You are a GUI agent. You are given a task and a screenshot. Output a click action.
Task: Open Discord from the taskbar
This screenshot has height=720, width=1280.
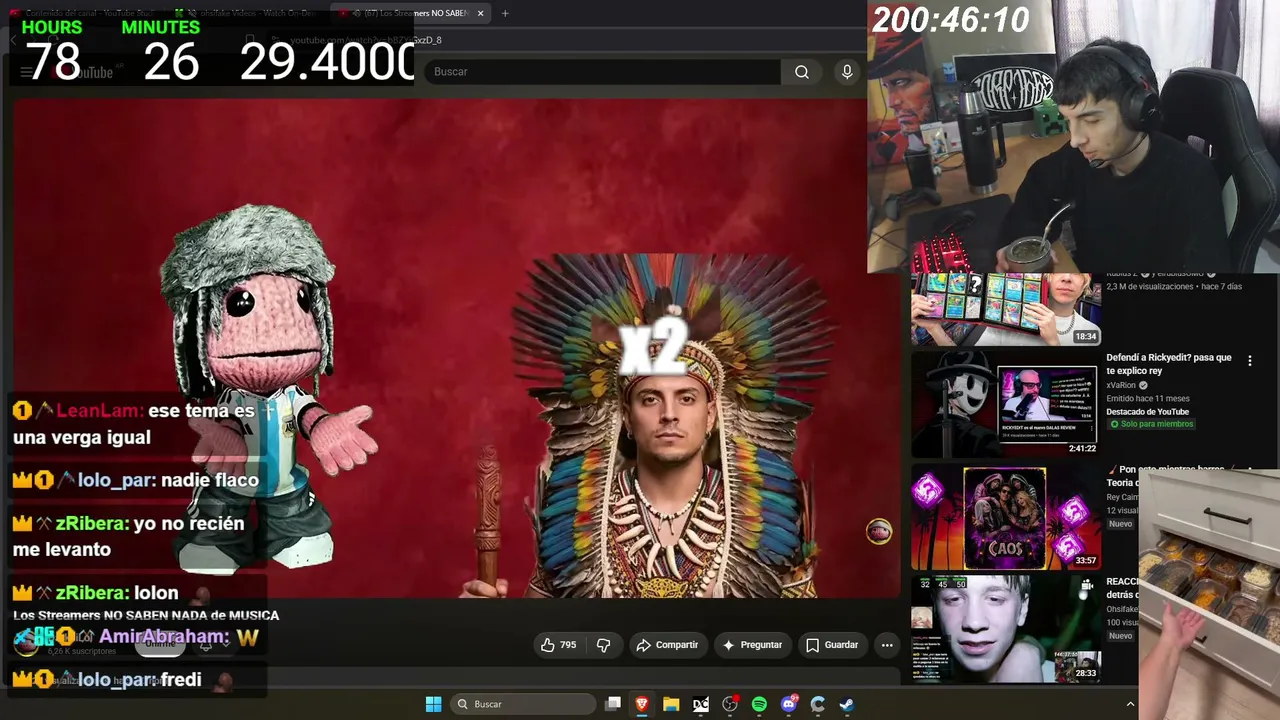coord(789,704)
